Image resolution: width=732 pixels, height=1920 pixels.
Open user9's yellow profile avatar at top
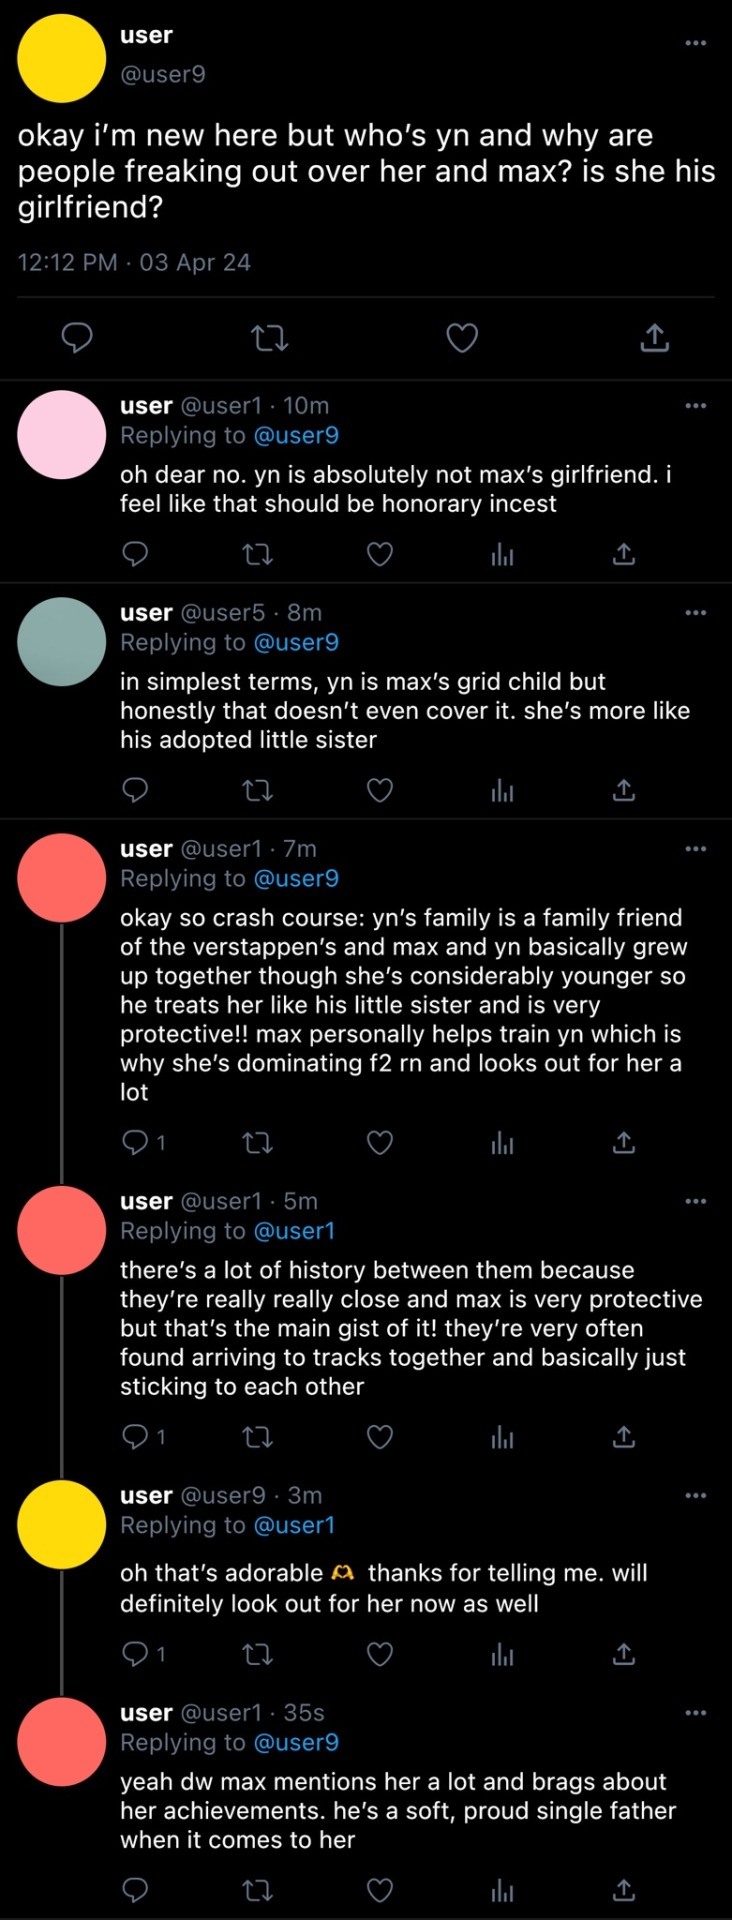click(x=62, y=58)
